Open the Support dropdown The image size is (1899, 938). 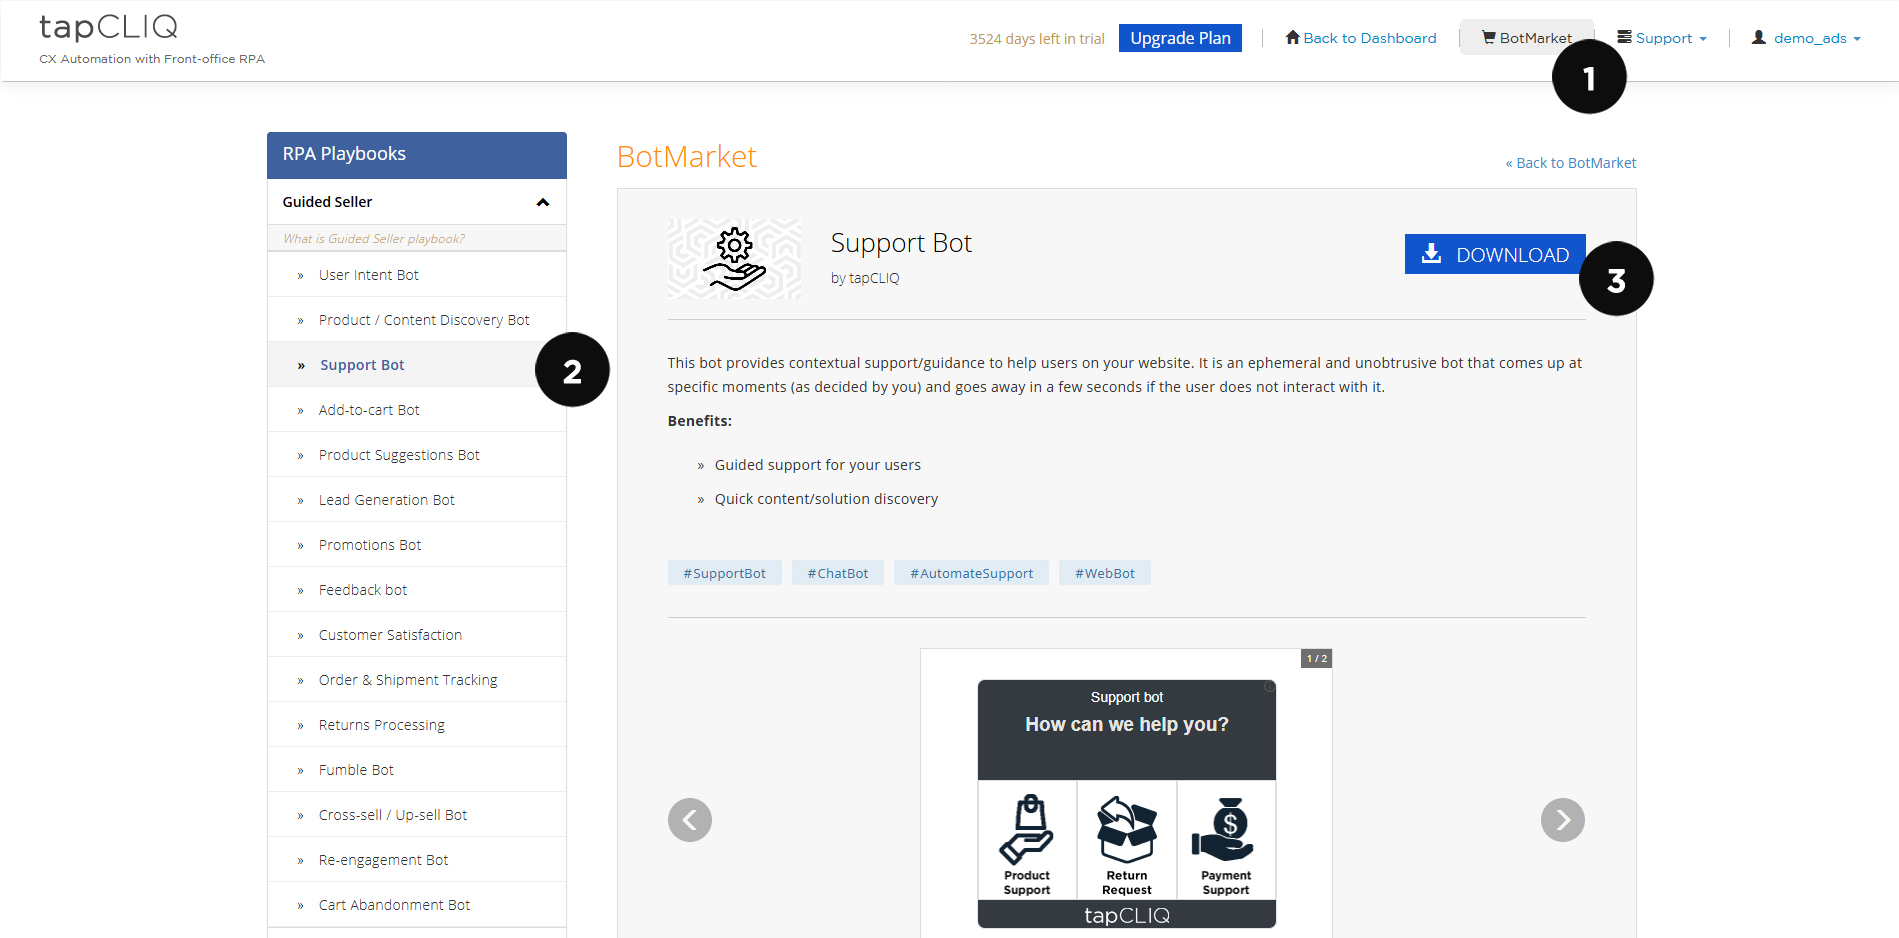[x=1662, y=38]
